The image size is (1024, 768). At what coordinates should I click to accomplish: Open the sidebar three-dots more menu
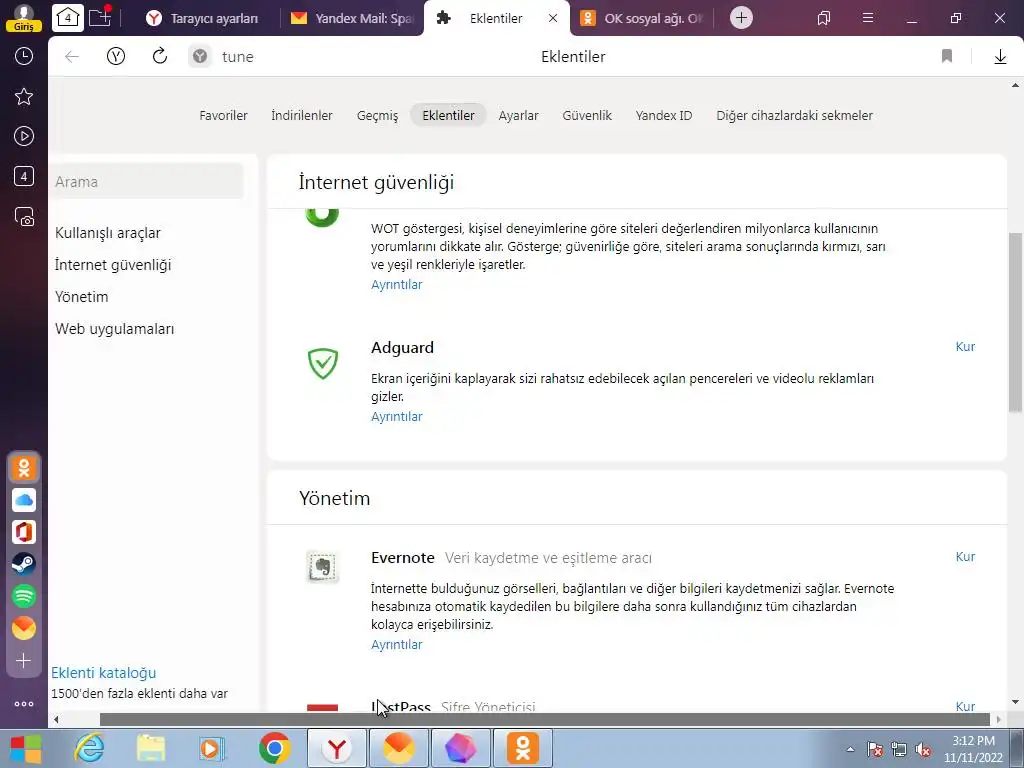(x=24, y=704)
